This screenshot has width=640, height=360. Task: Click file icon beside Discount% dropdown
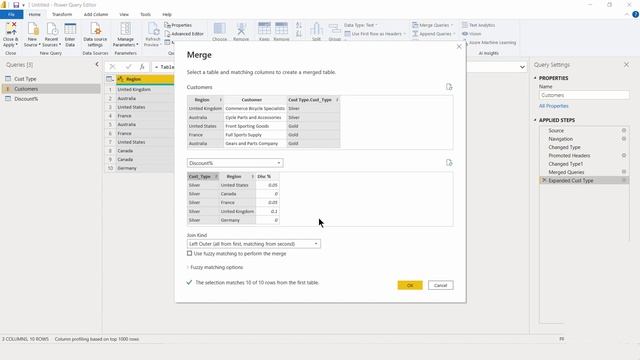pyautogui.click(x=449, y=163)
